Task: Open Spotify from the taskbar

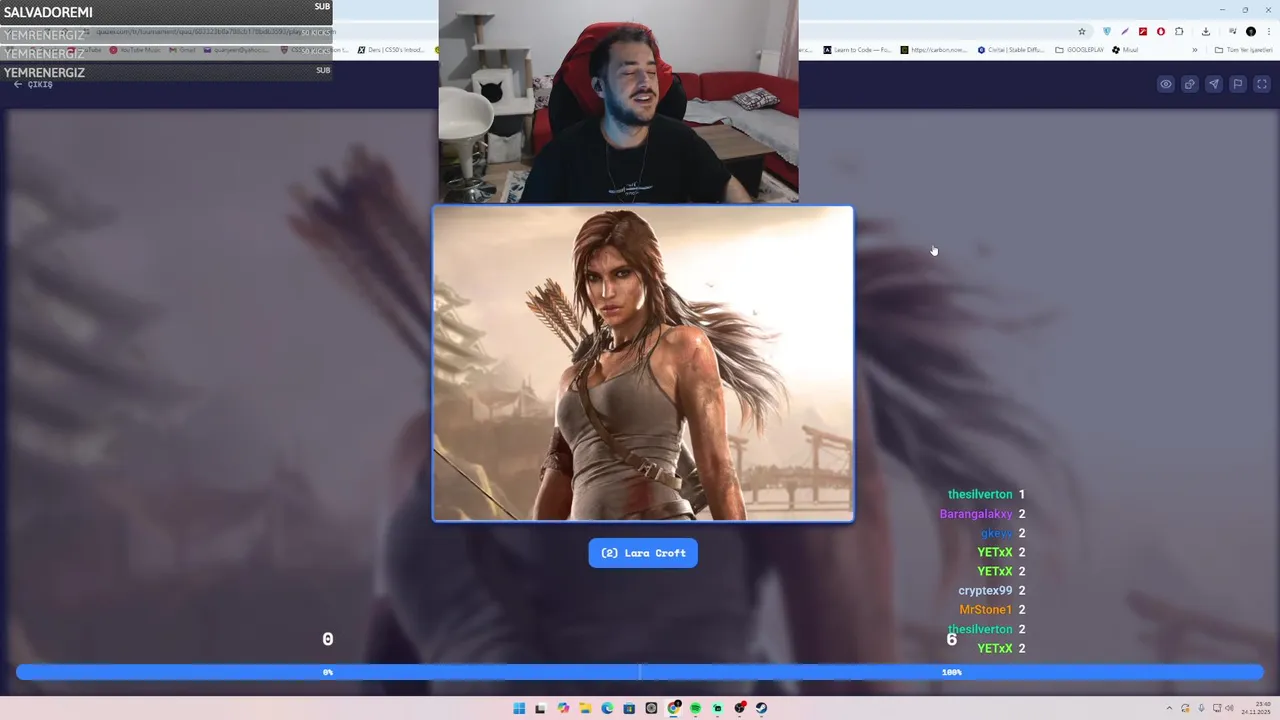Action: (x=695, y=708)
